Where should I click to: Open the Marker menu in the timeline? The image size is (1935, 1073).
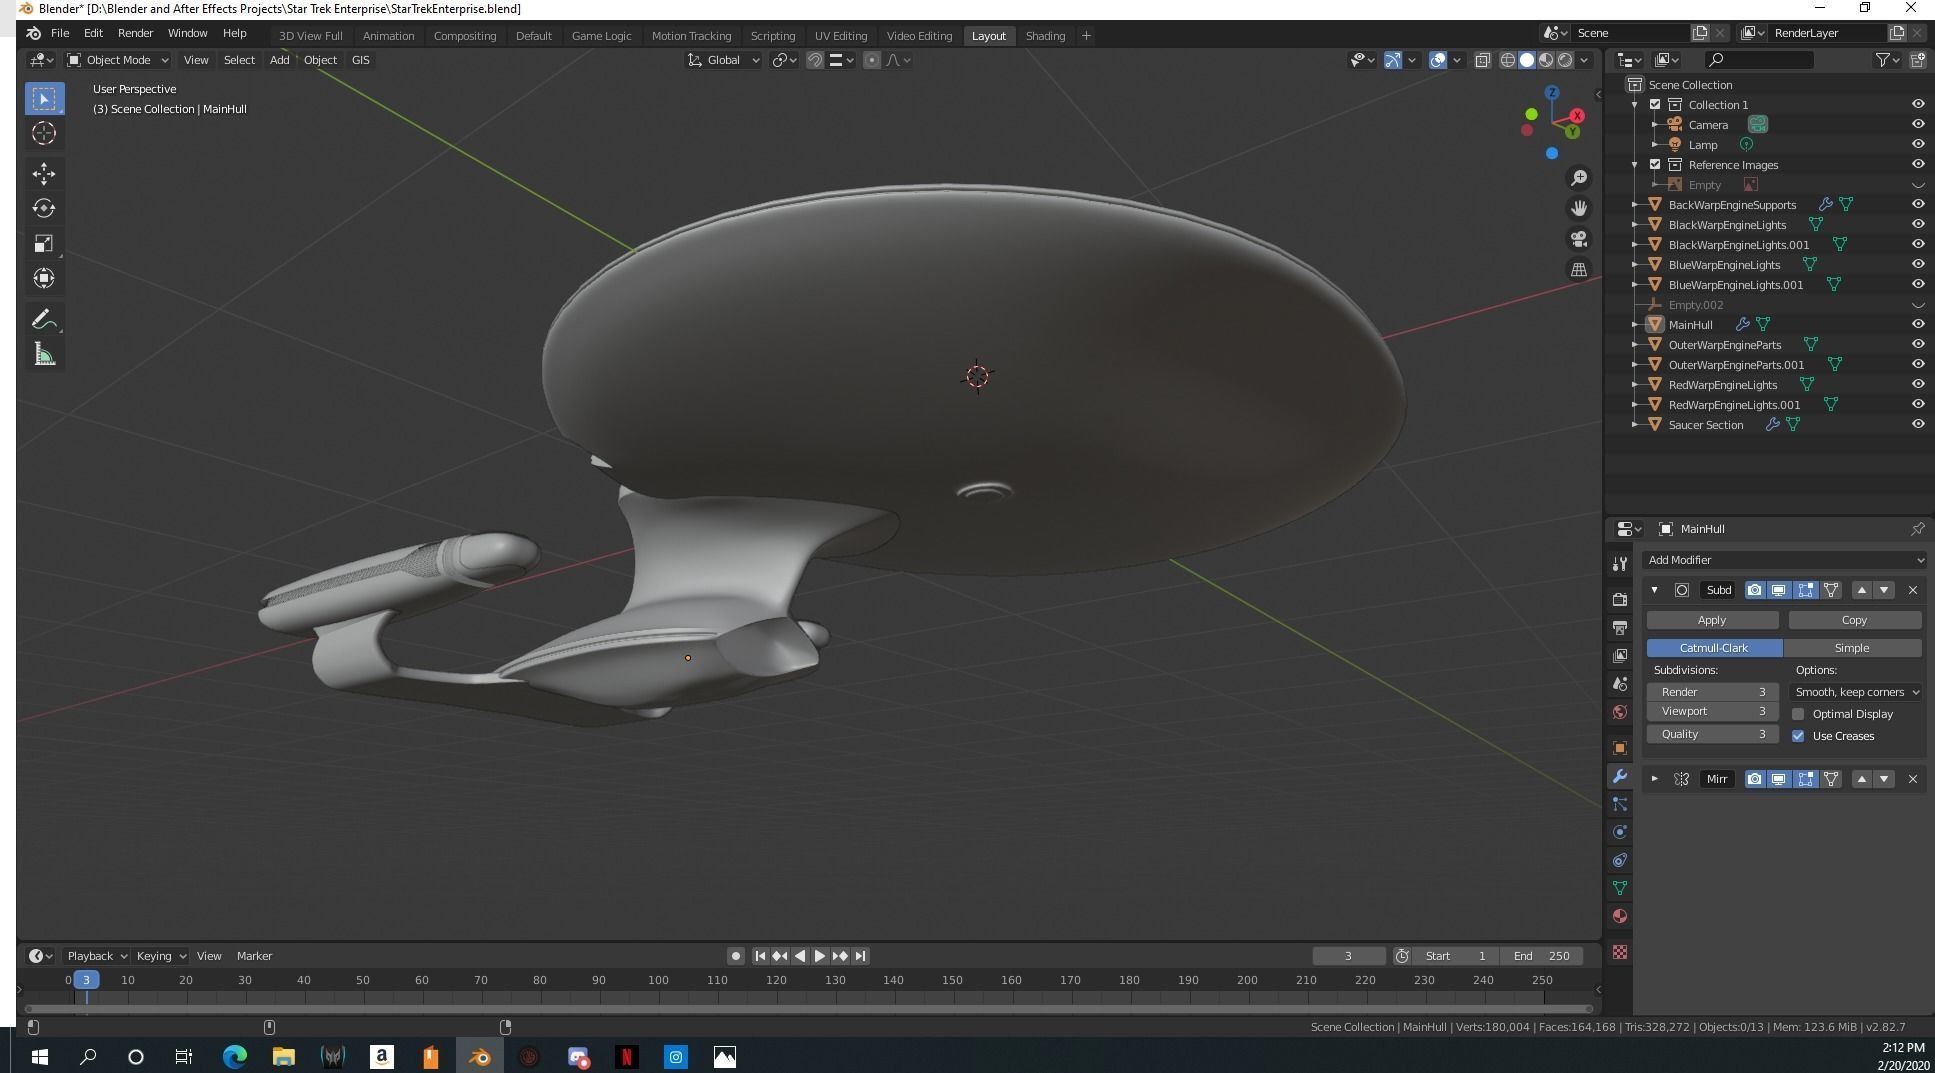click(x=254, y=956)
